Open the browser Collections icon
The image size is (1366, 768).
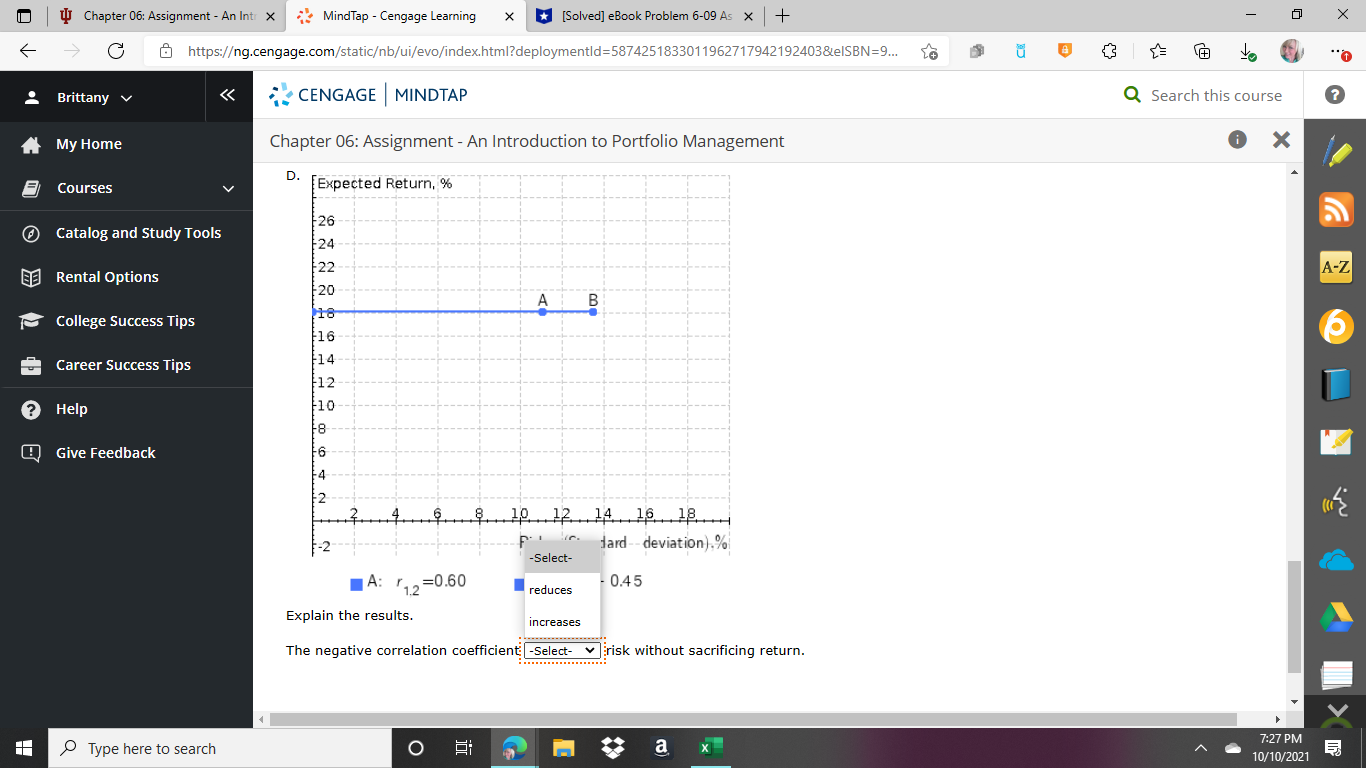coord(1201,50)
